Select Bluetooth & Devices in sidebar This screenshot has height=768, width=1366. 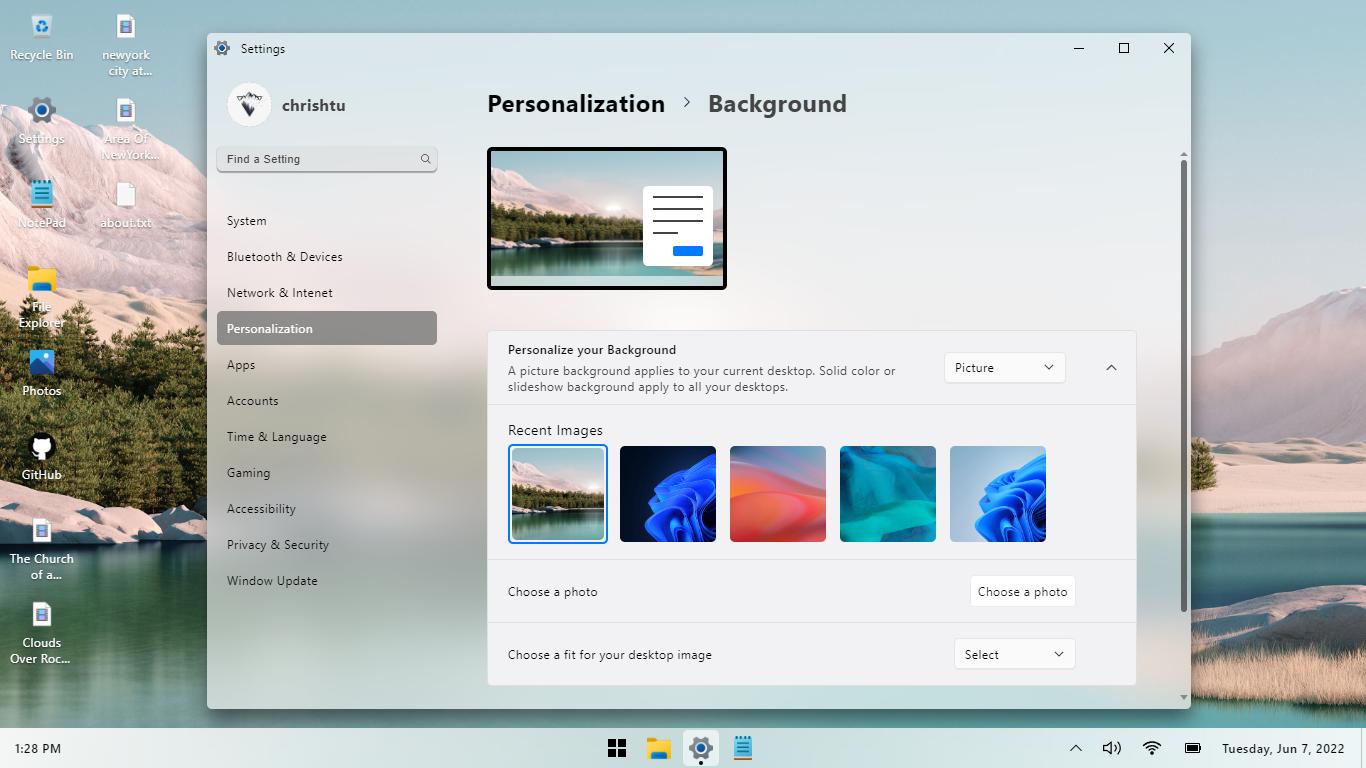(285, 257)
